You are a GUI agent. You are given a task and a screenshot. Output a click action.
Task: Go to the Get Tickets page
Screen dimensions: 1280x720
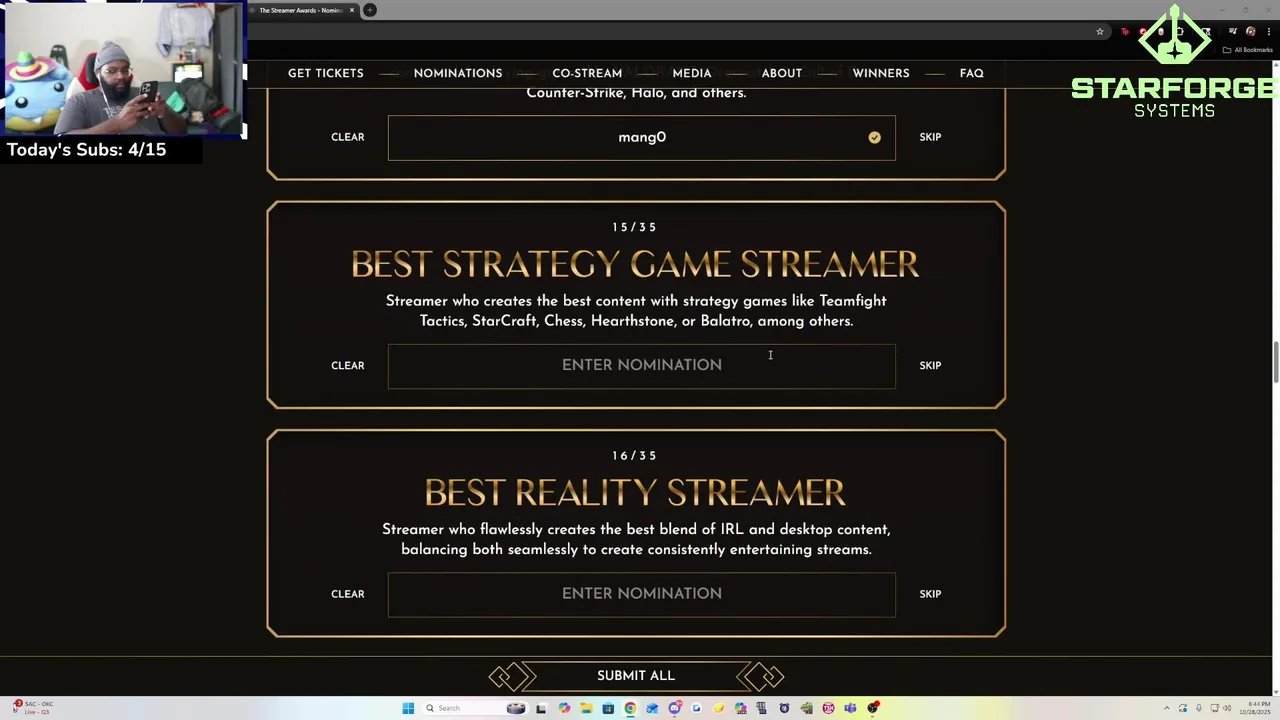(326, 73)
